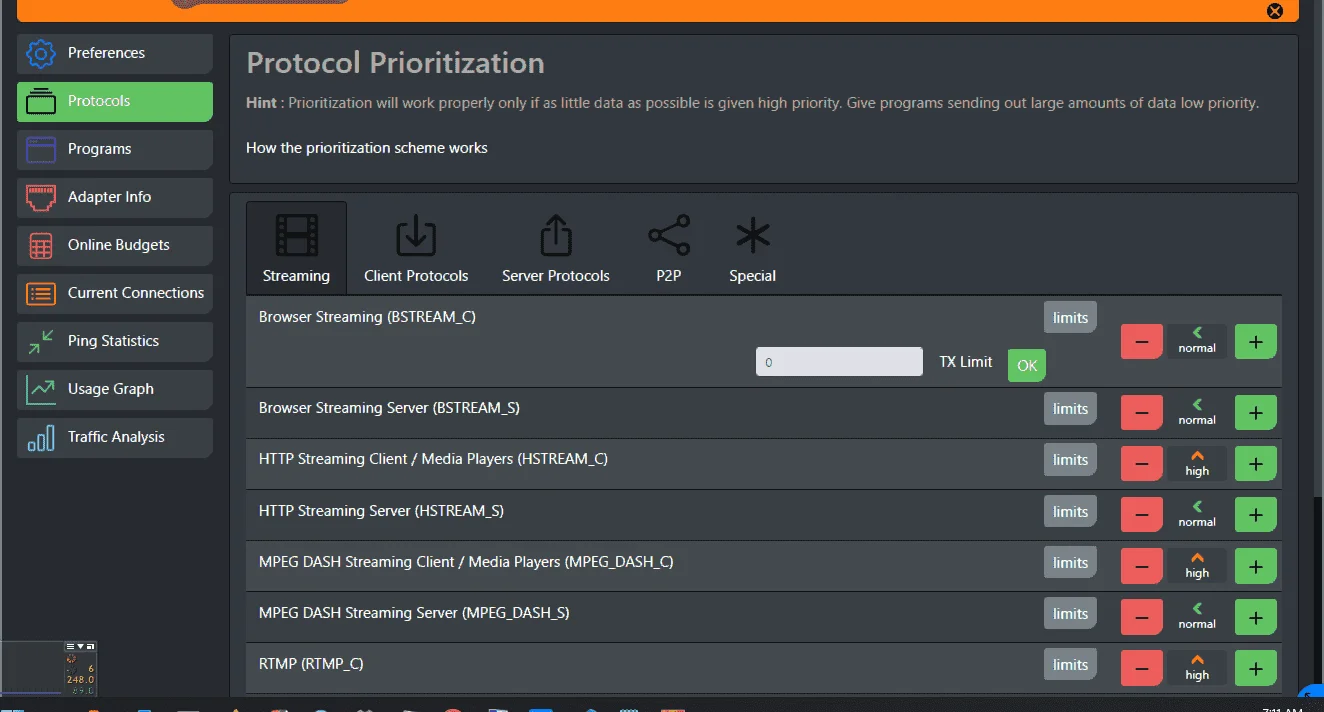Switch to Client Protocols tab
1324x712 pixels.
coord(416,248)
